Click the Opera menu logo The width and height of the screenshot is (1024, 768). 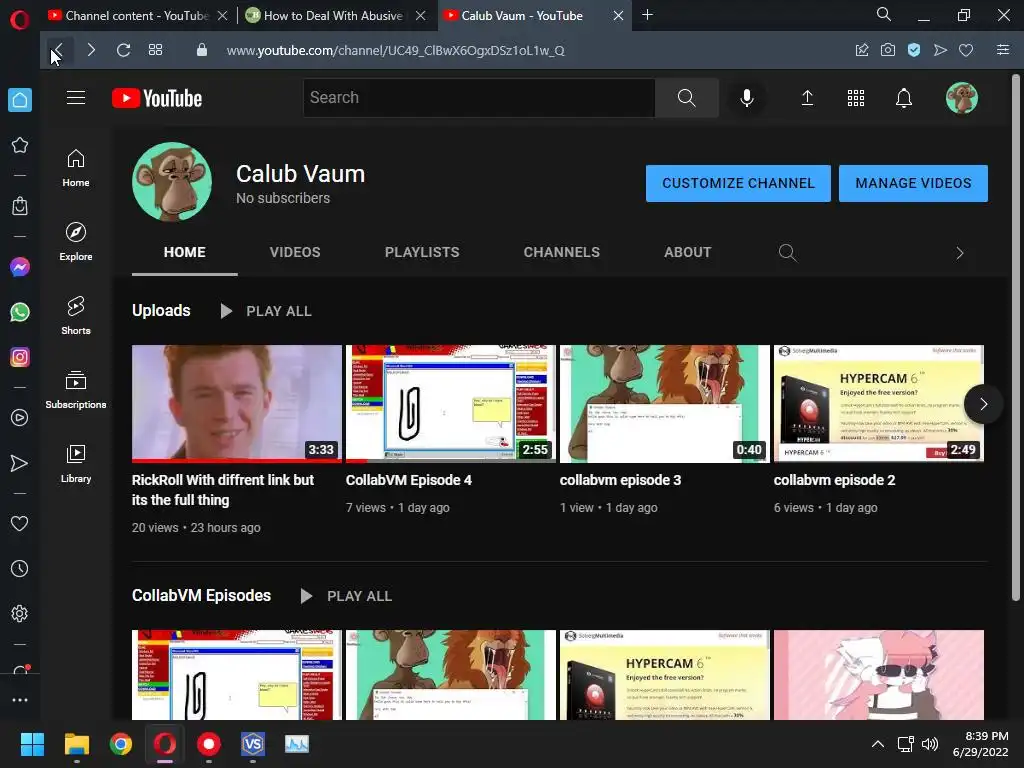(20, 20)
